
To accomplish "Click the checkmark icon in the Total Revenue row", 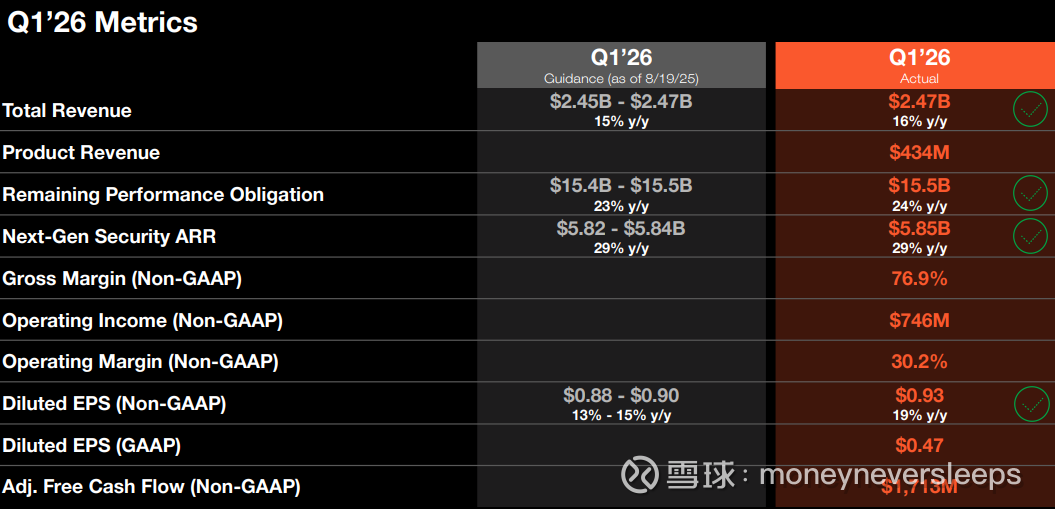I will 1030,109.
